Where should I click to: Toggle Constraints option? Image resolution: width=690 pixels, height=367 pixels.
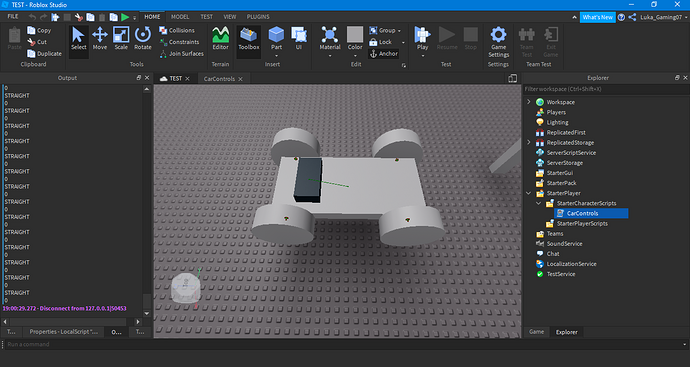179,42
